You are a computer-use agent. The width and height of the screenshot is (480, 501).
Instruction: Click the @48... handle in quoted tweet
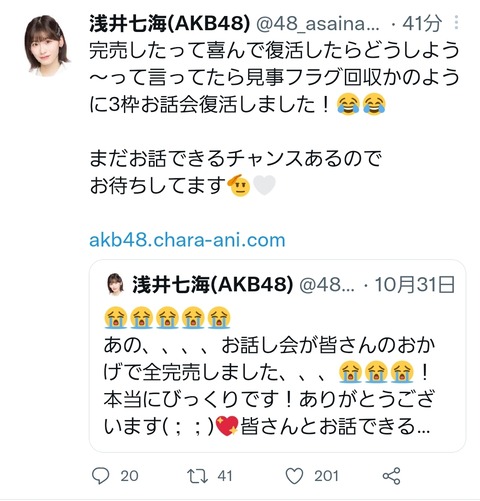[327, 285]
